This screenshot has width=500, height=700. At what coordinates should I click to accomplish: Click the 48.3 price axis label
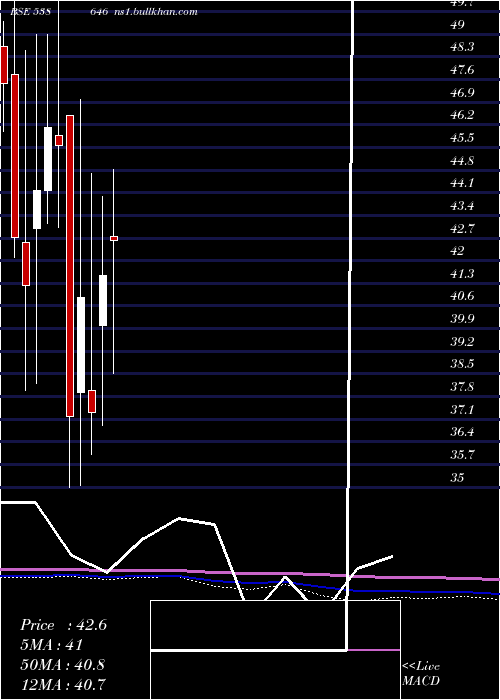point(462,47)
